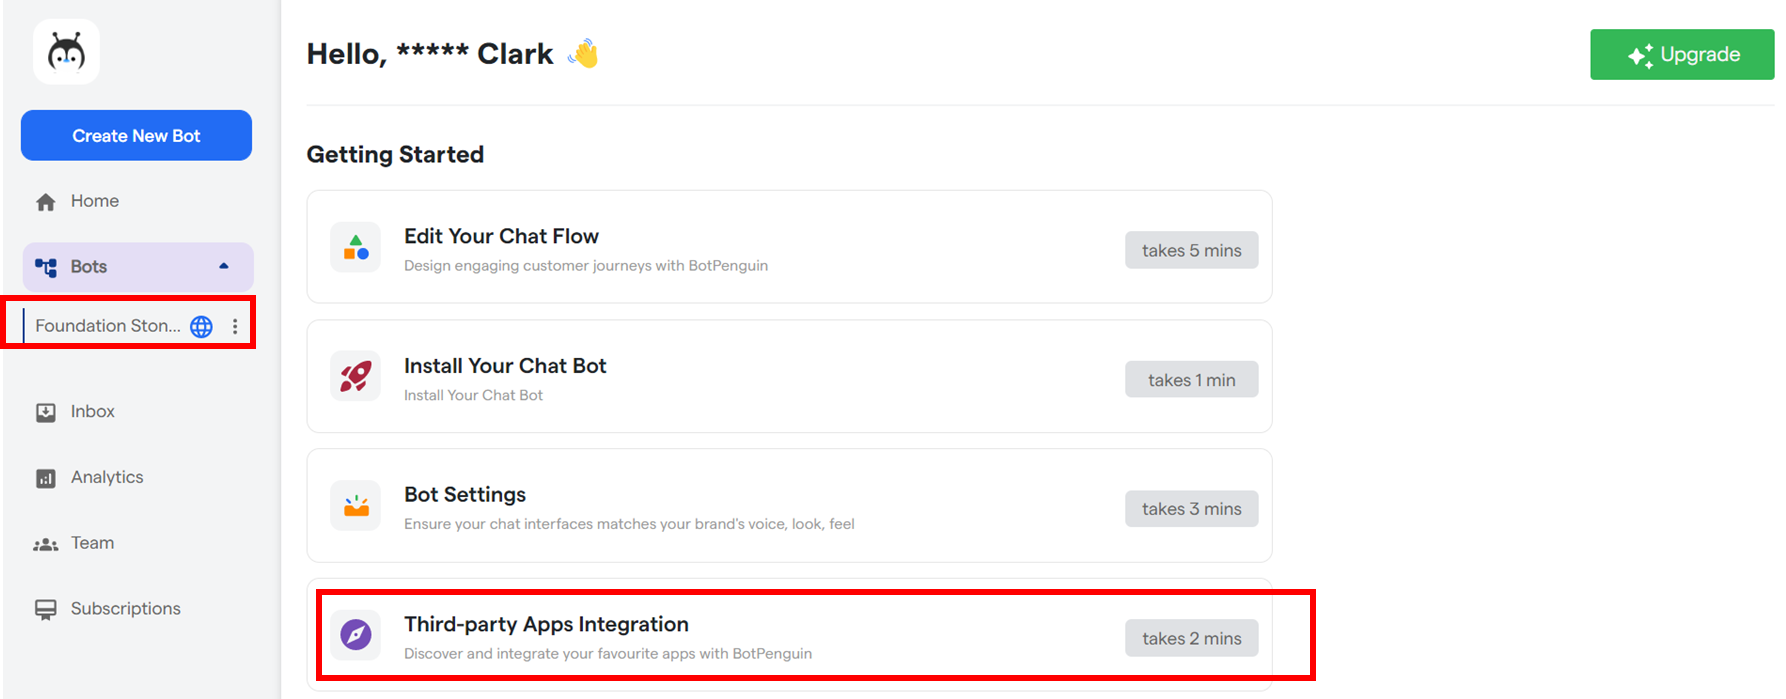Viewport: 1786px width, 699px height.
Task: Go to Analytics in the sidebar
Action: point(106,477)
